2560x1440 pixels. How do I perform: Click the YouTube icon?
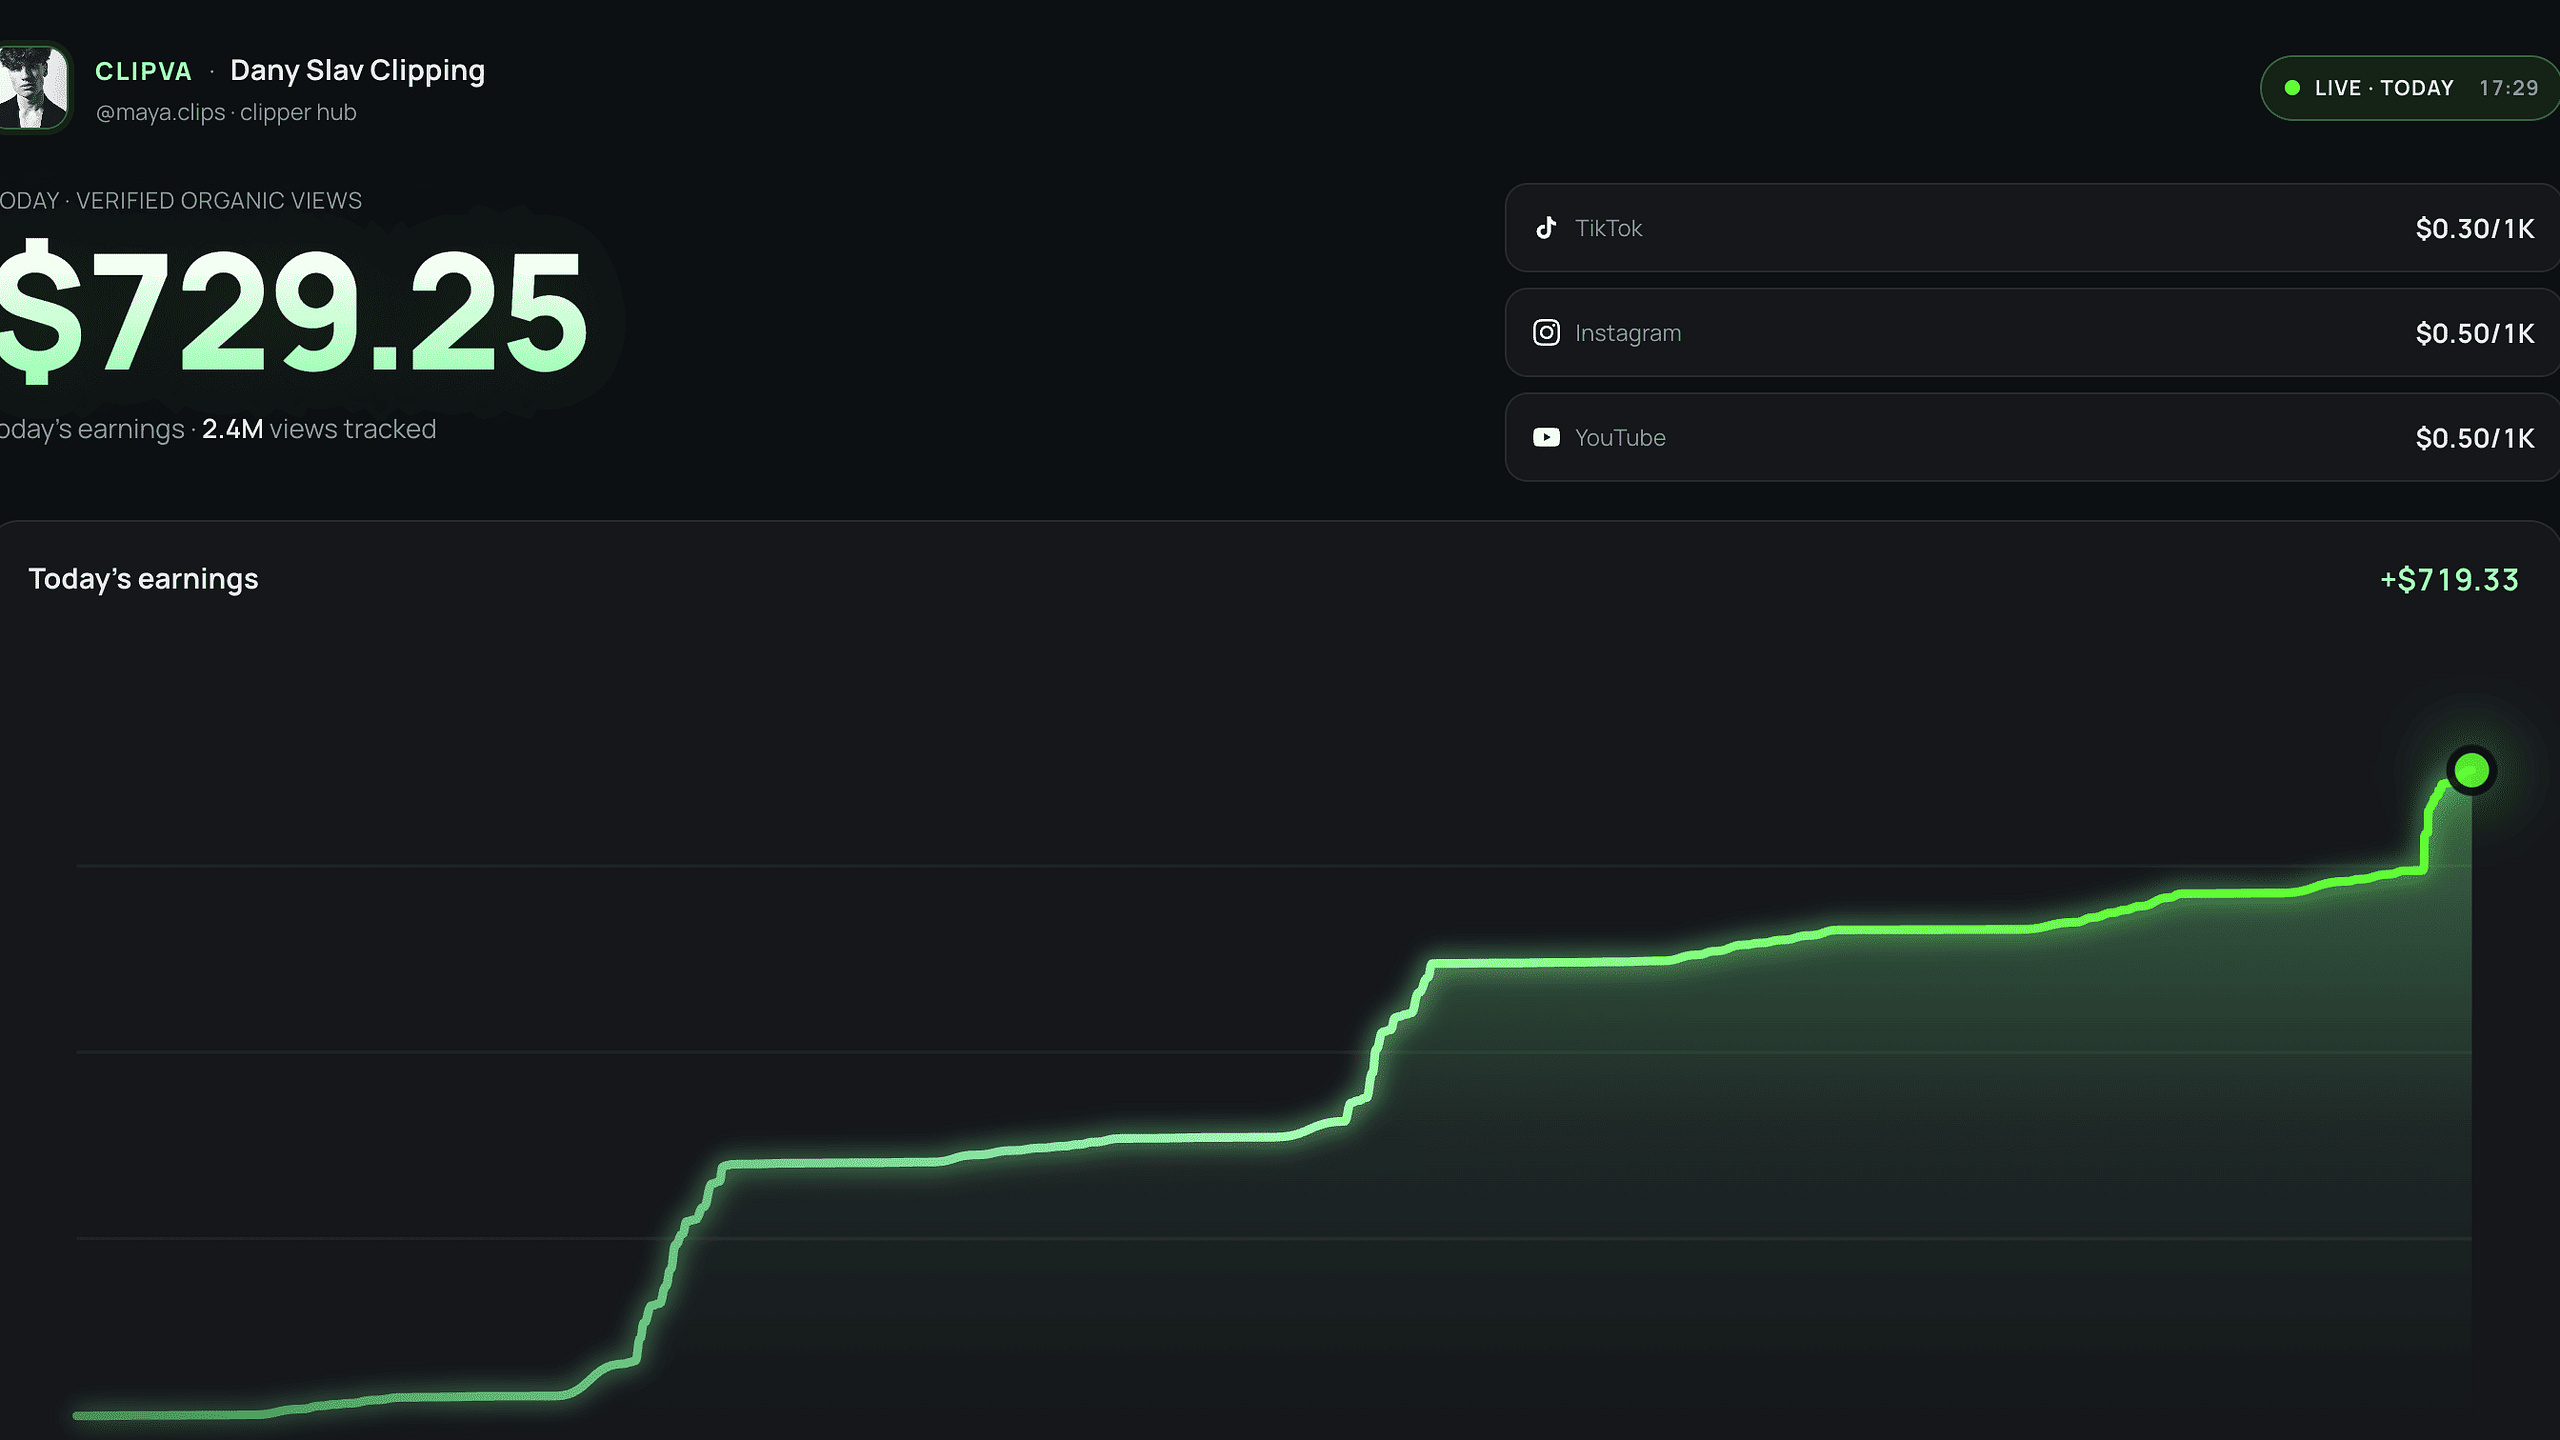pyautogui.click(x=1546, y=437)
